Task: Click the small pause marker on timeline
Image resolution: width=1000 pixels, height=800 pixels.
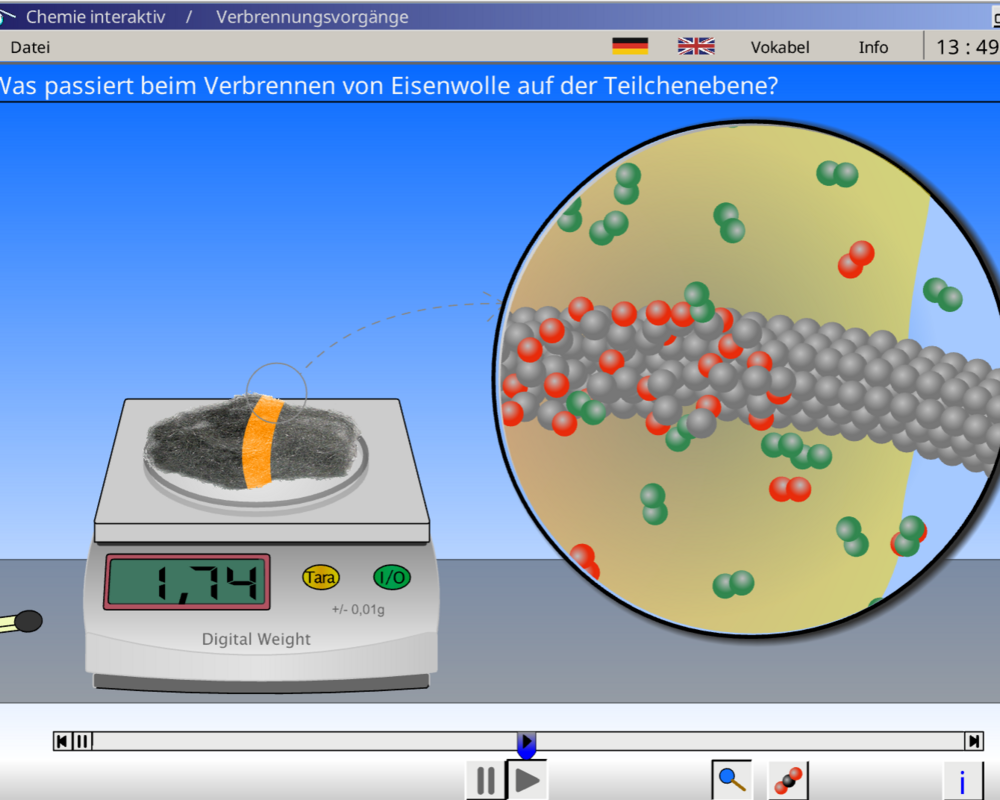Action: (x=83, y=741)
